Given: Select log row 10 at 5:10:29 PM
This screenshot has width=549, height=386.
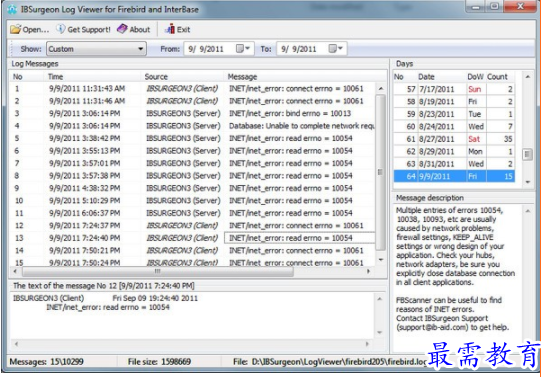Looking at the screenshot, I should 193,201.
